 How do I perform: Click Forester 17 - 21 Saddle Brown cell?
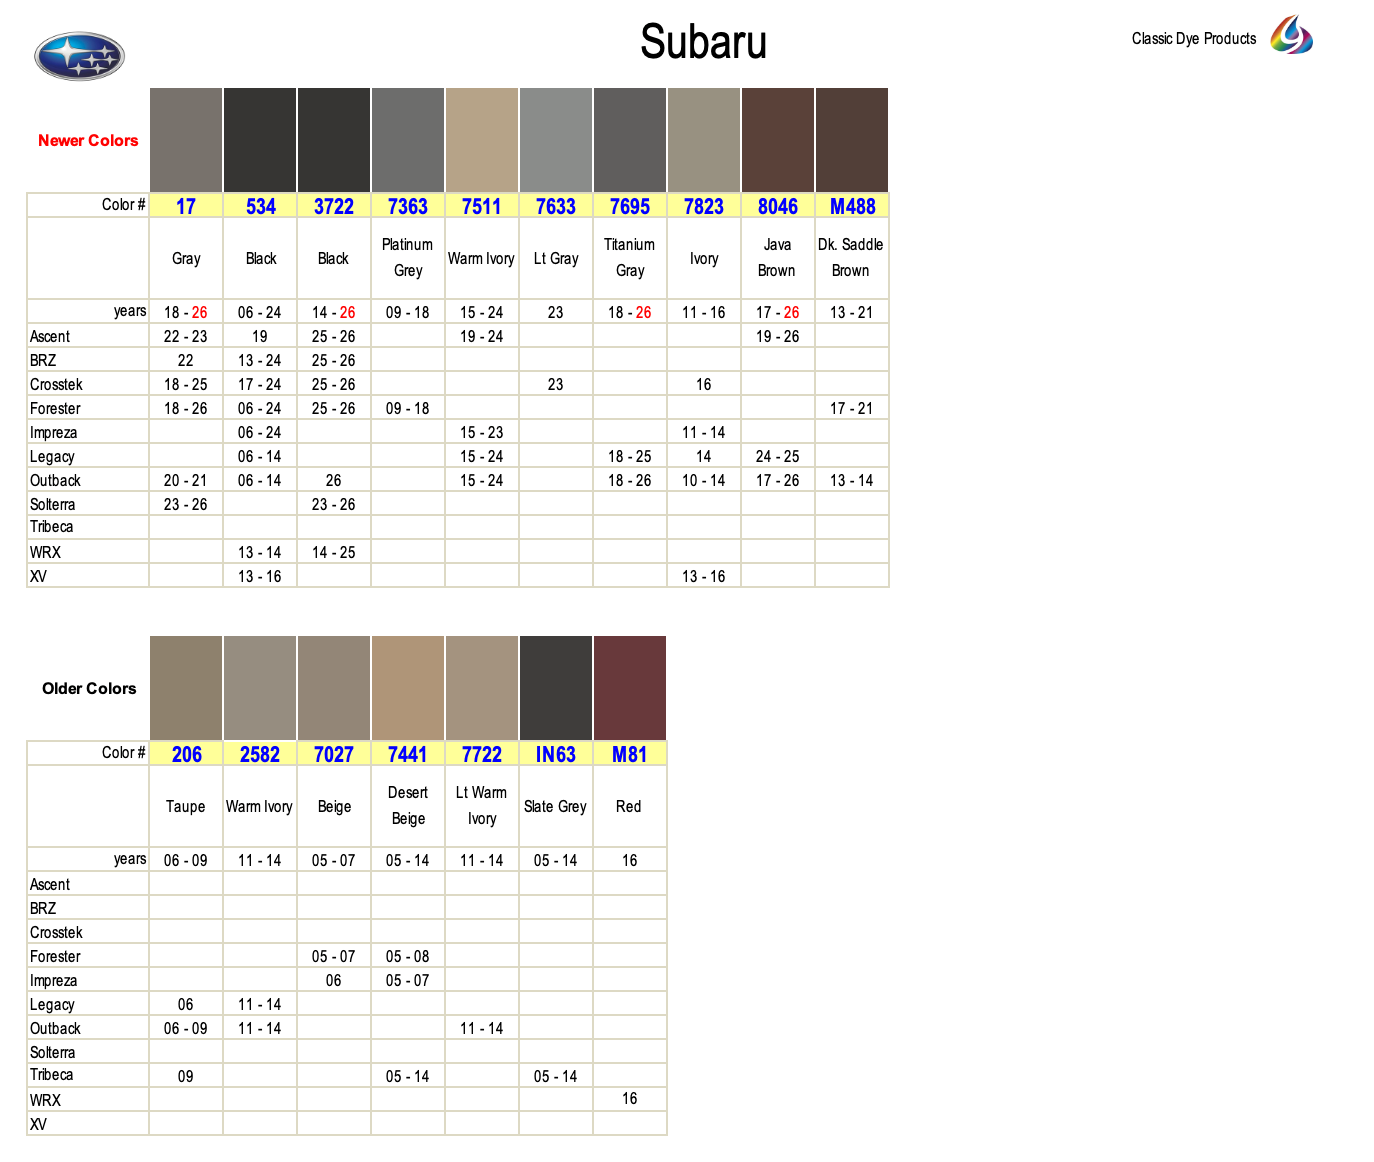(852, 409)
